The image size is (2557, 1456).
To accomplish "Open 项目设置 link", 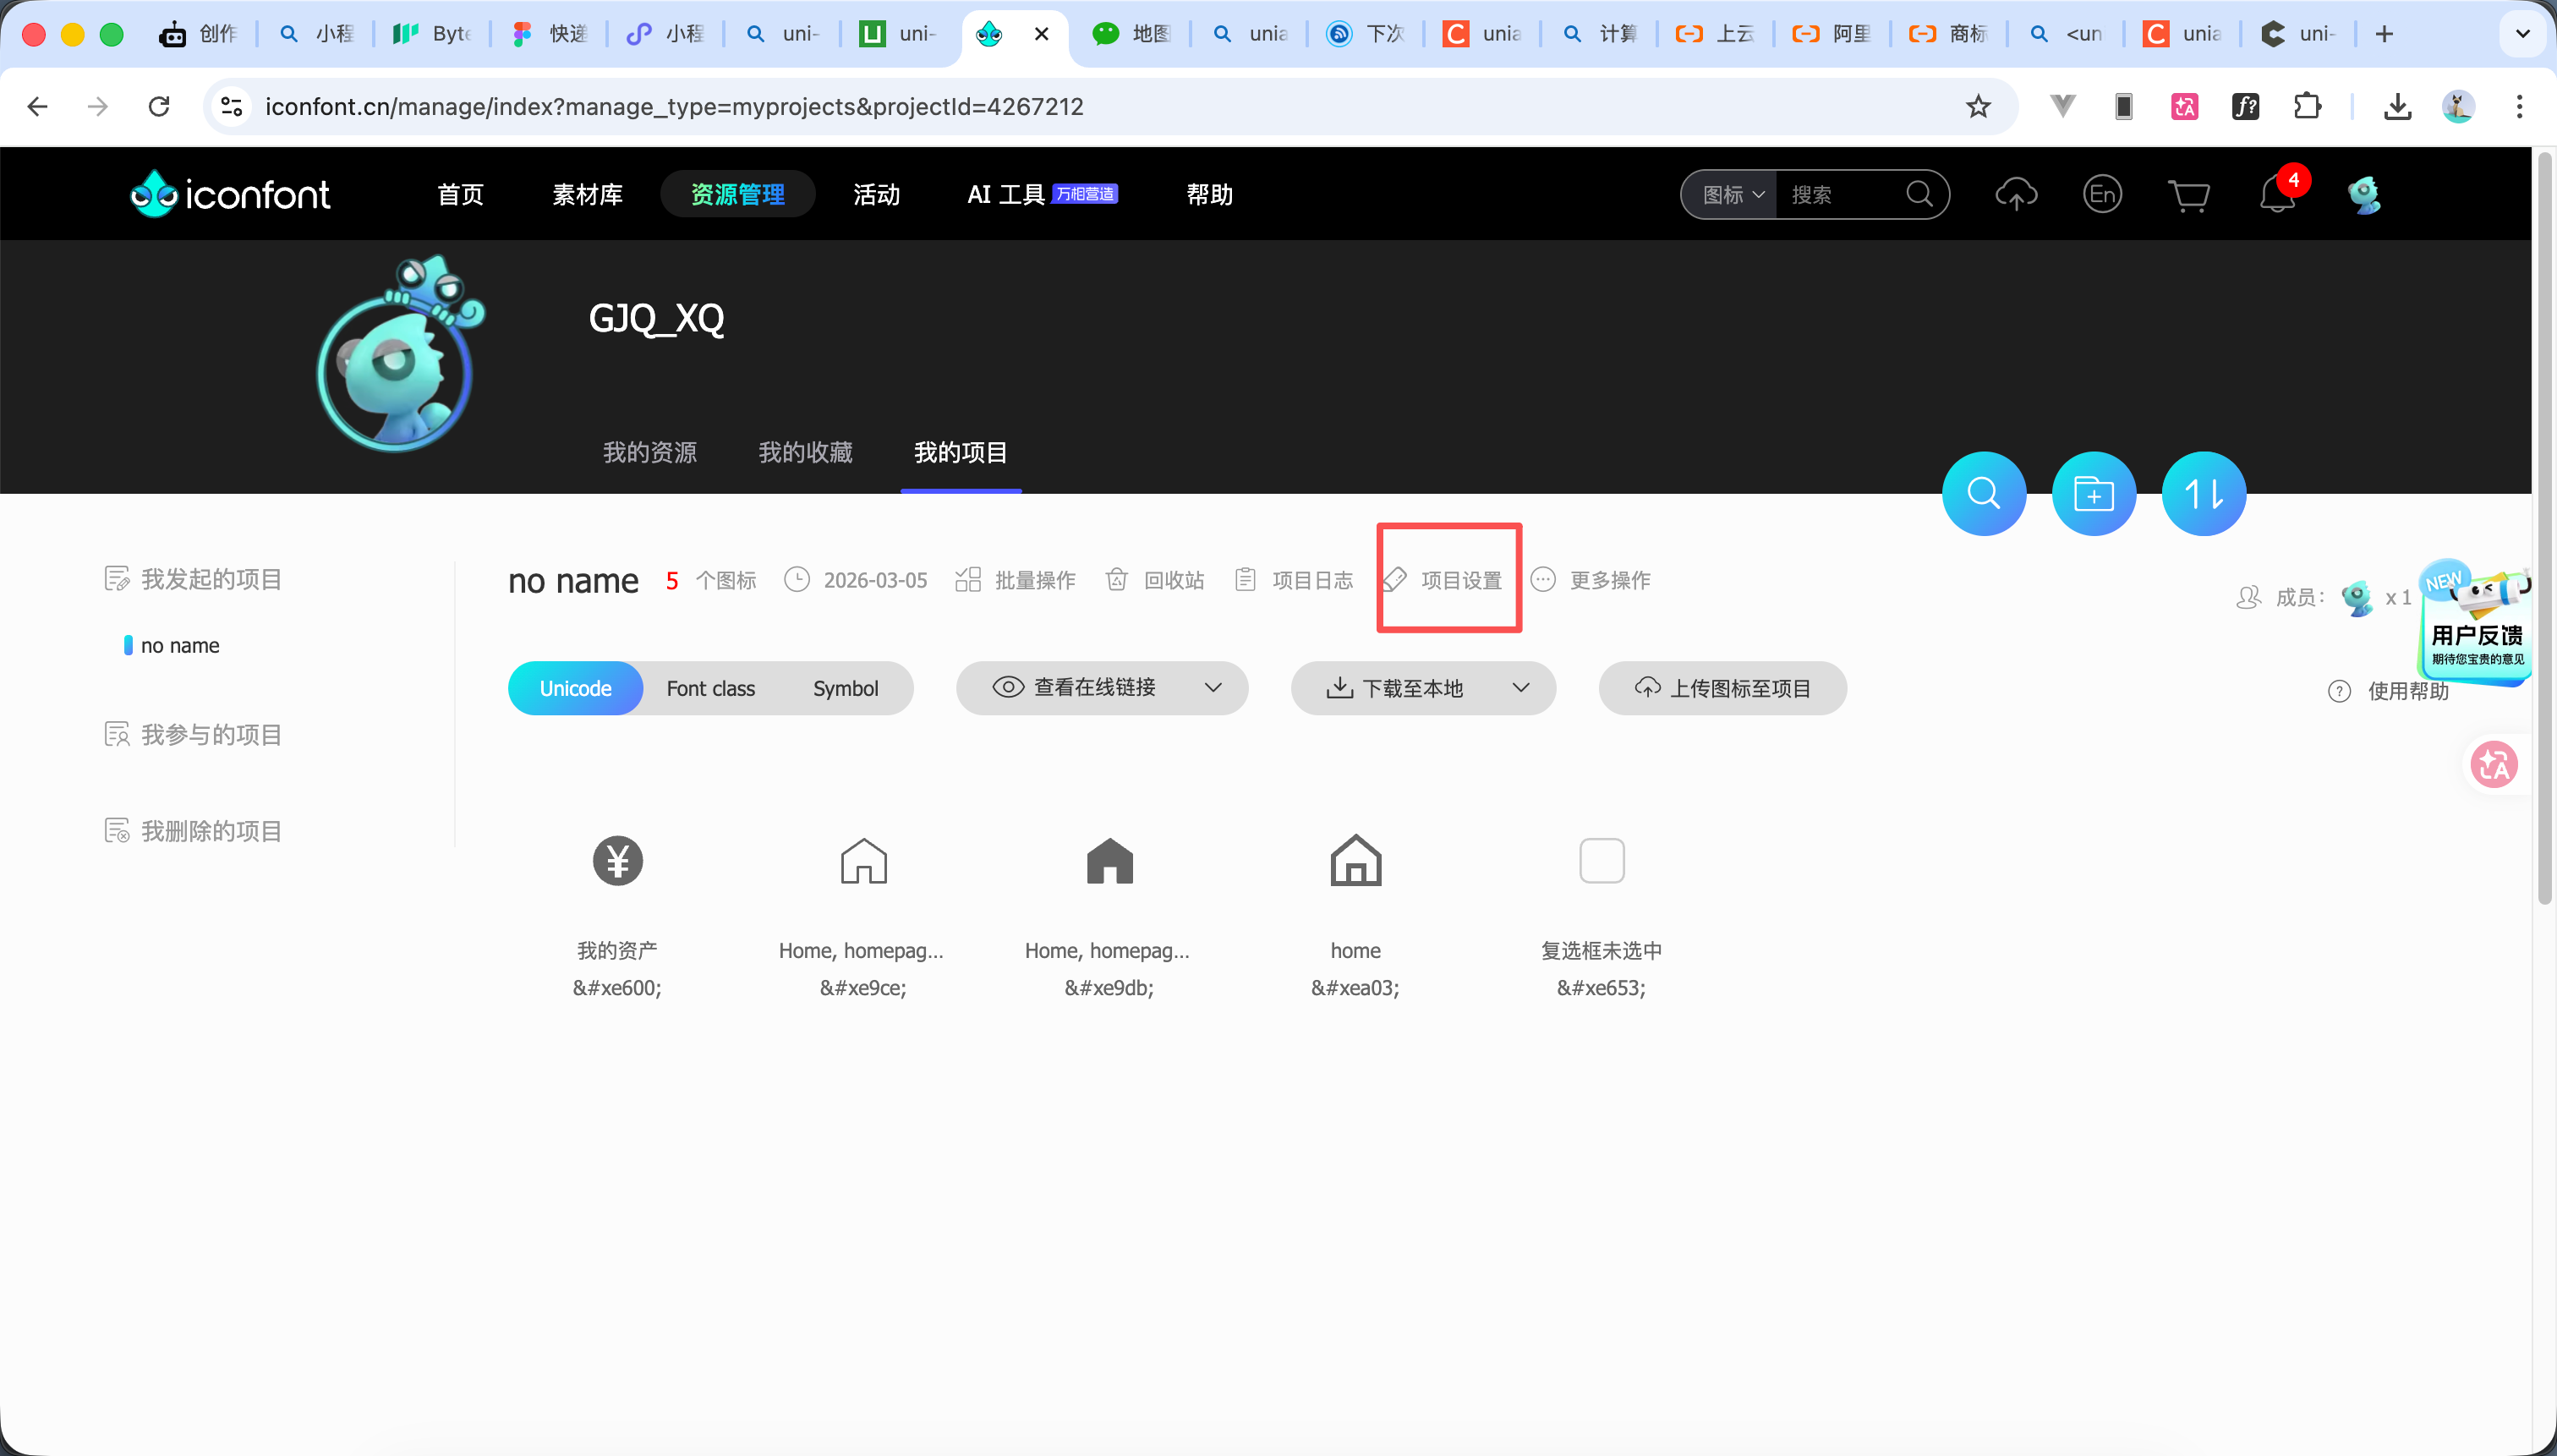I will click(x=1448, y=581).
